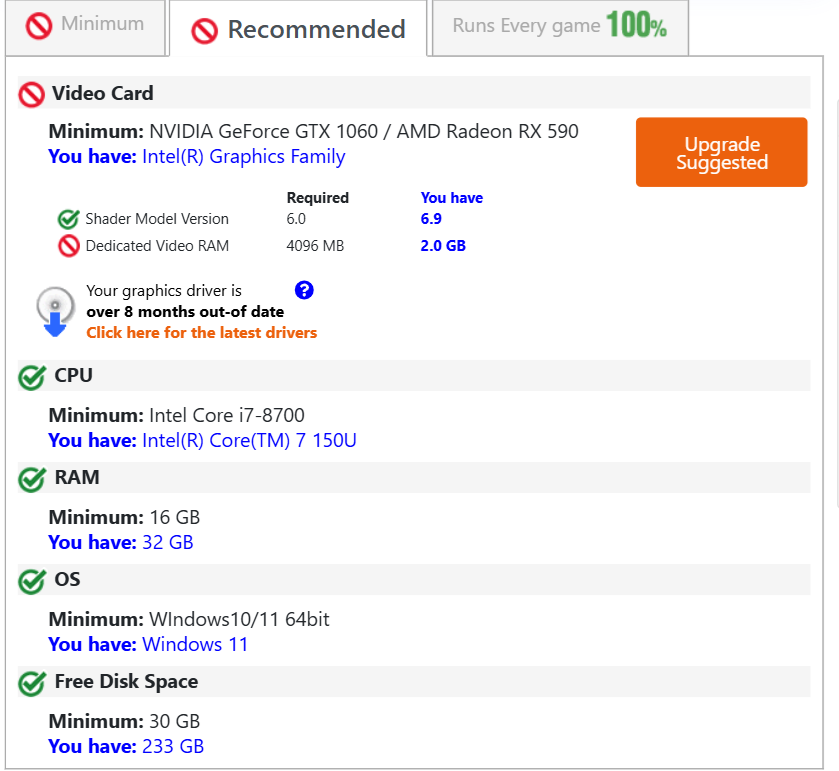The image size is (839, 771).
Task: Select the Recommended tab
Action: tap(298, 28)
